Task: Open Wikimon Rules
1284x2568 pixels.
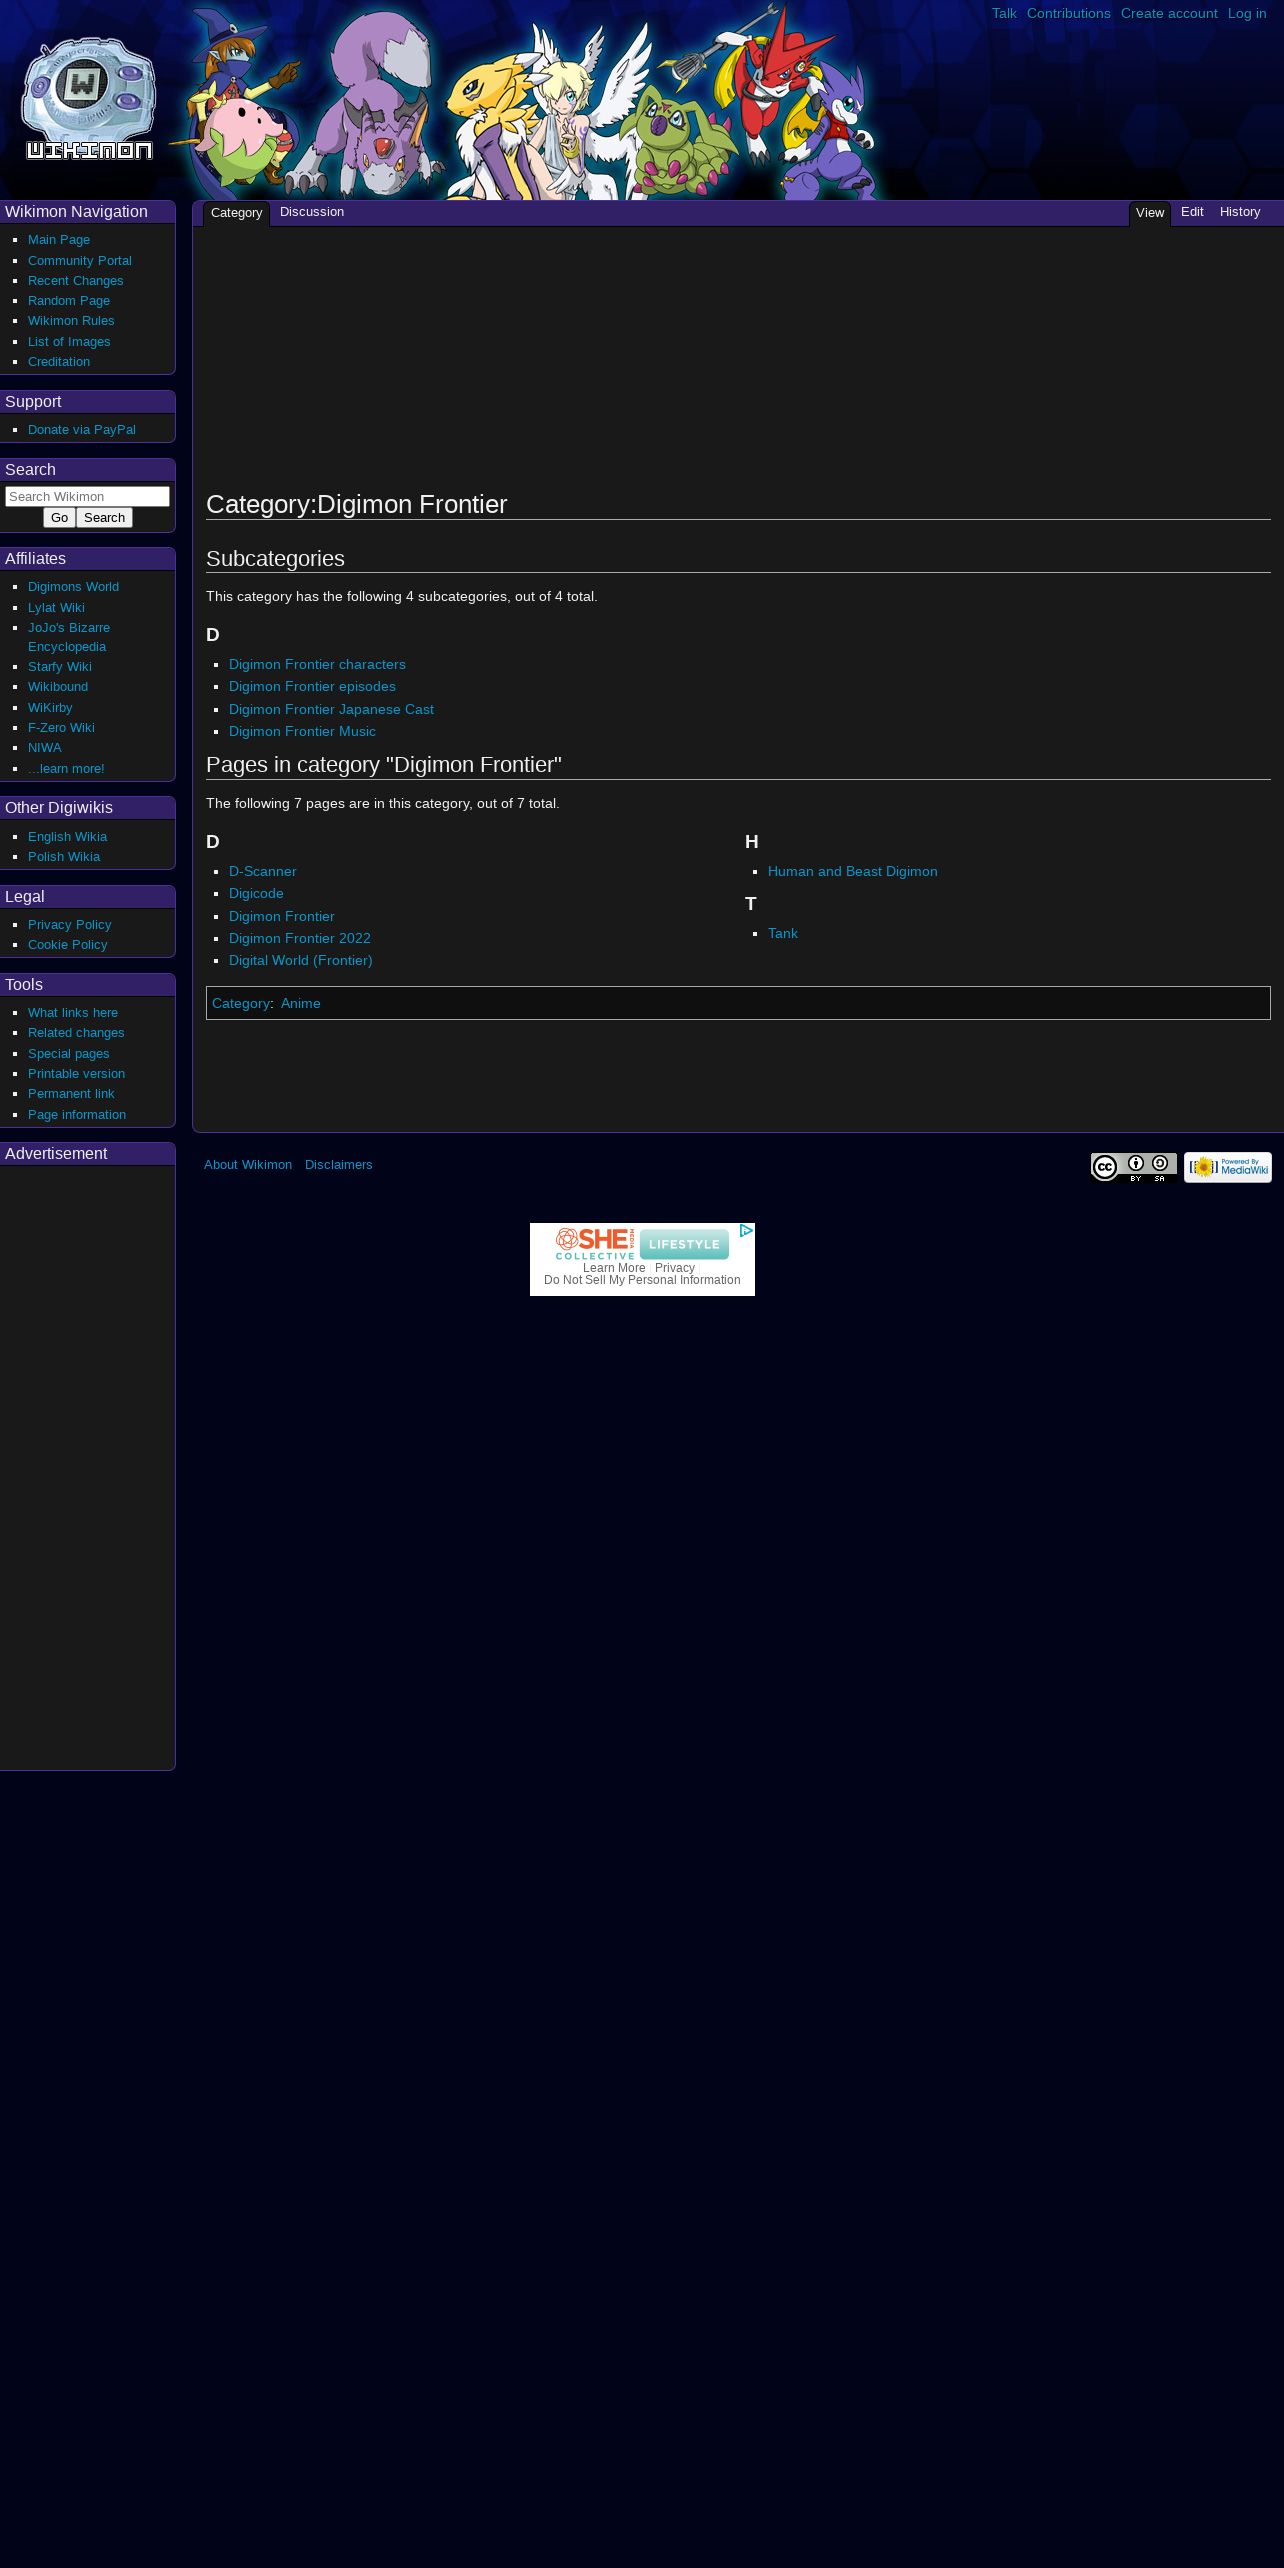Action: (71, 321)
